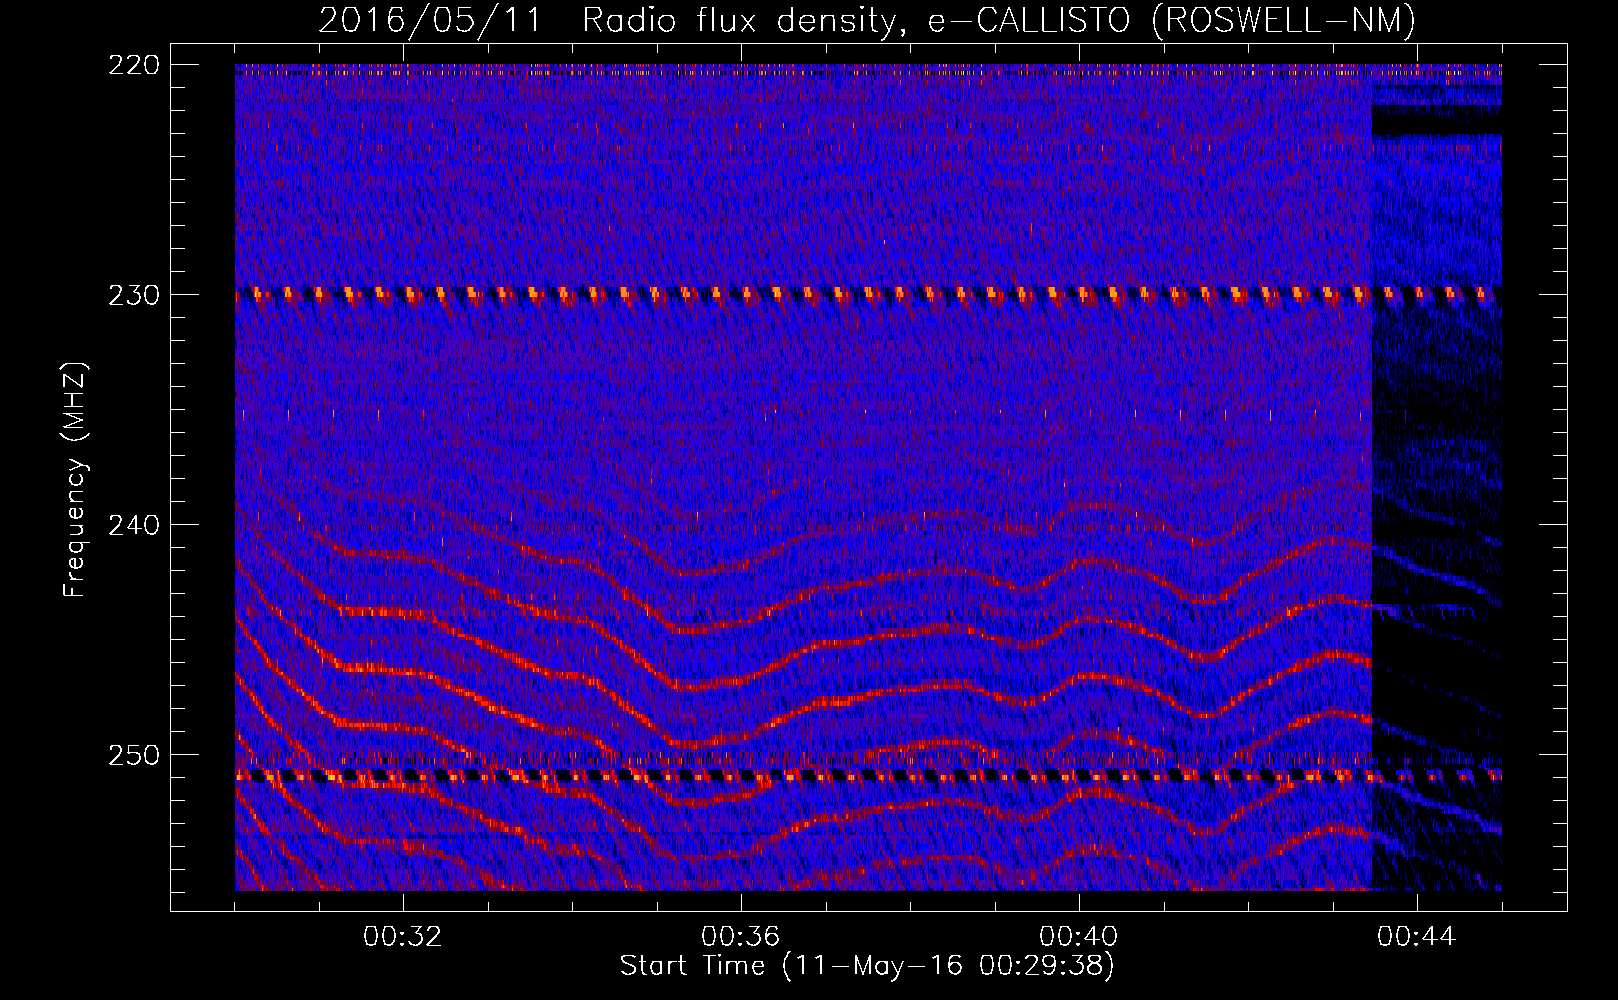
Task: Click the 00:36 time tick label
Action: 741,937
